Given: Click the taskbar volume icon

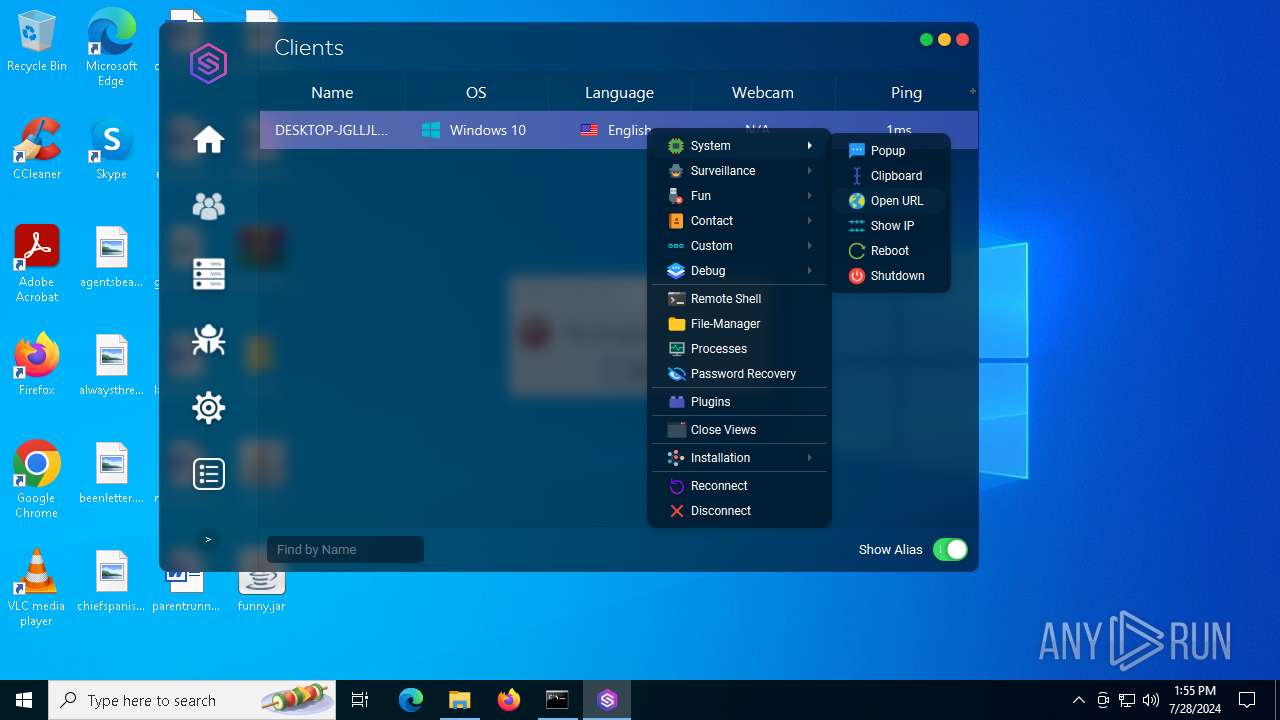Looking at the screenshot, I should click(x=1151, y=700).
